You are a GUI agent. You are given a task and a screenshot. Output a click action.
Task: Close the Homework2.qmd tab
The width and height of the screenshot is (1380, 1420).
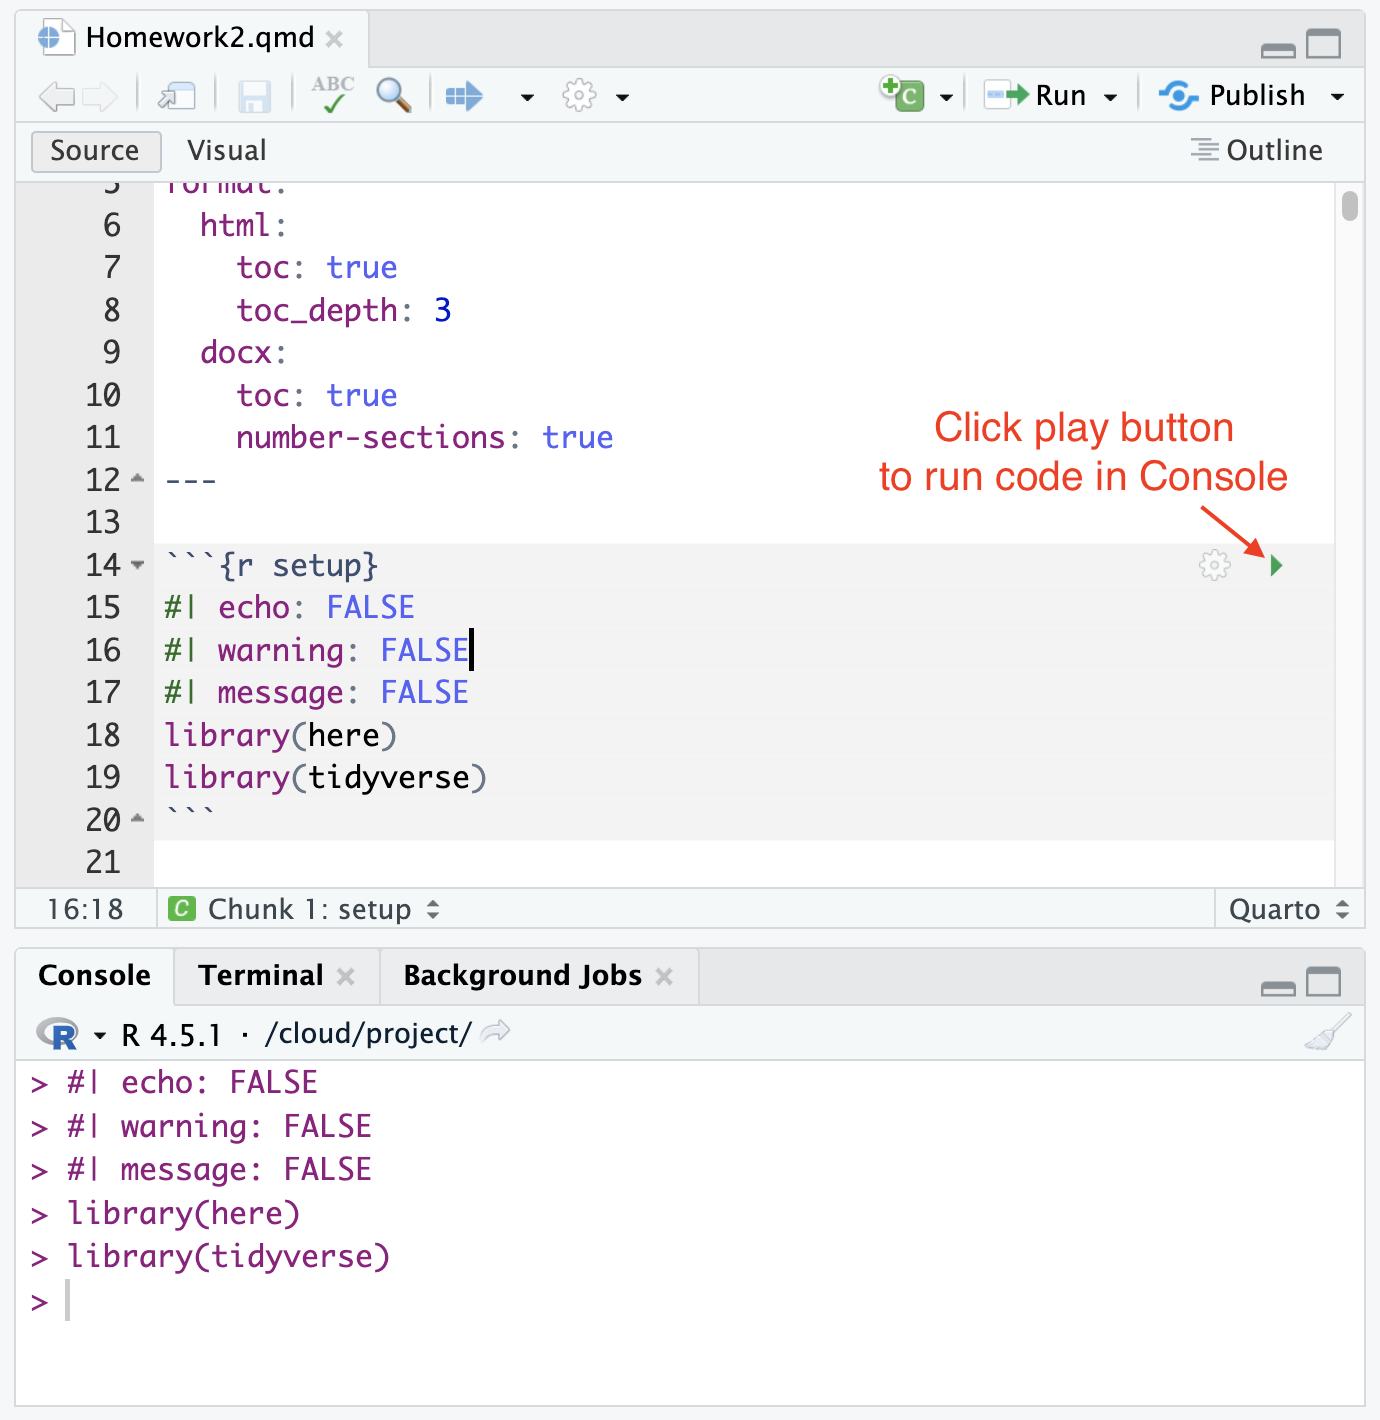pyautogui.click(x=335, y=39)
